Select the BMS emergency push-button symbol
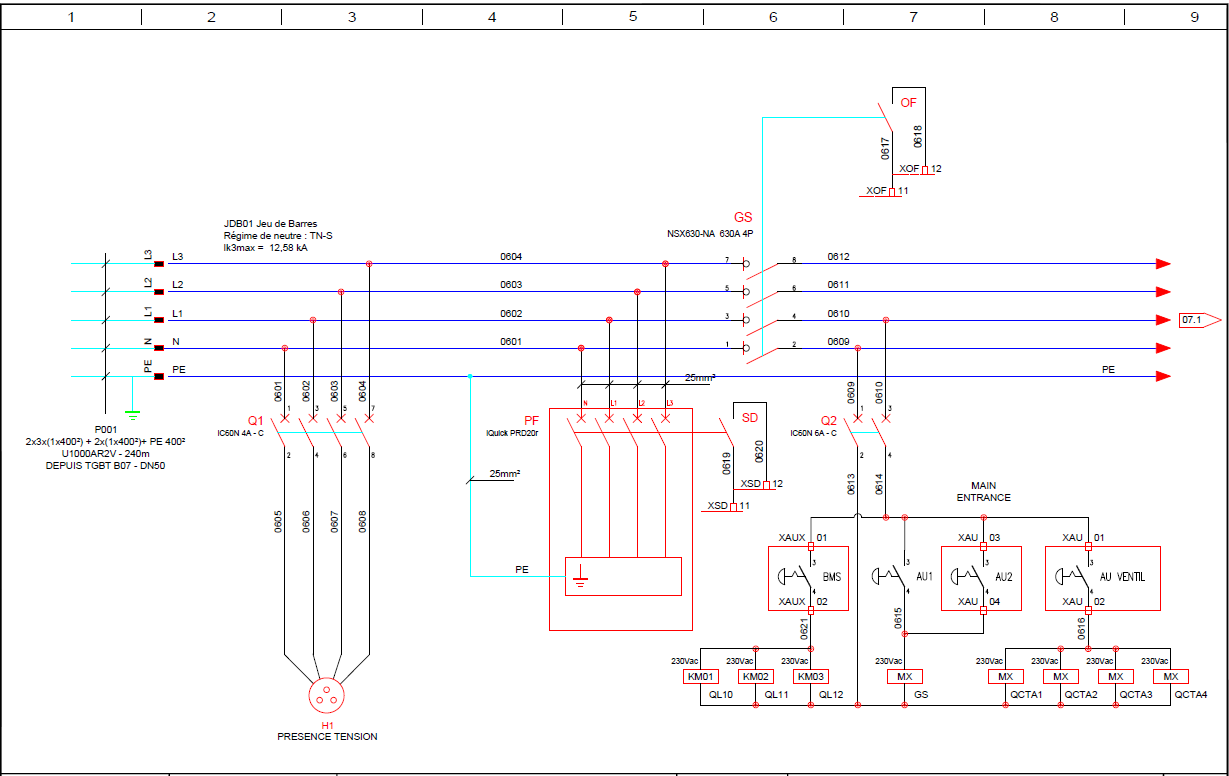 tap(796, 577)
